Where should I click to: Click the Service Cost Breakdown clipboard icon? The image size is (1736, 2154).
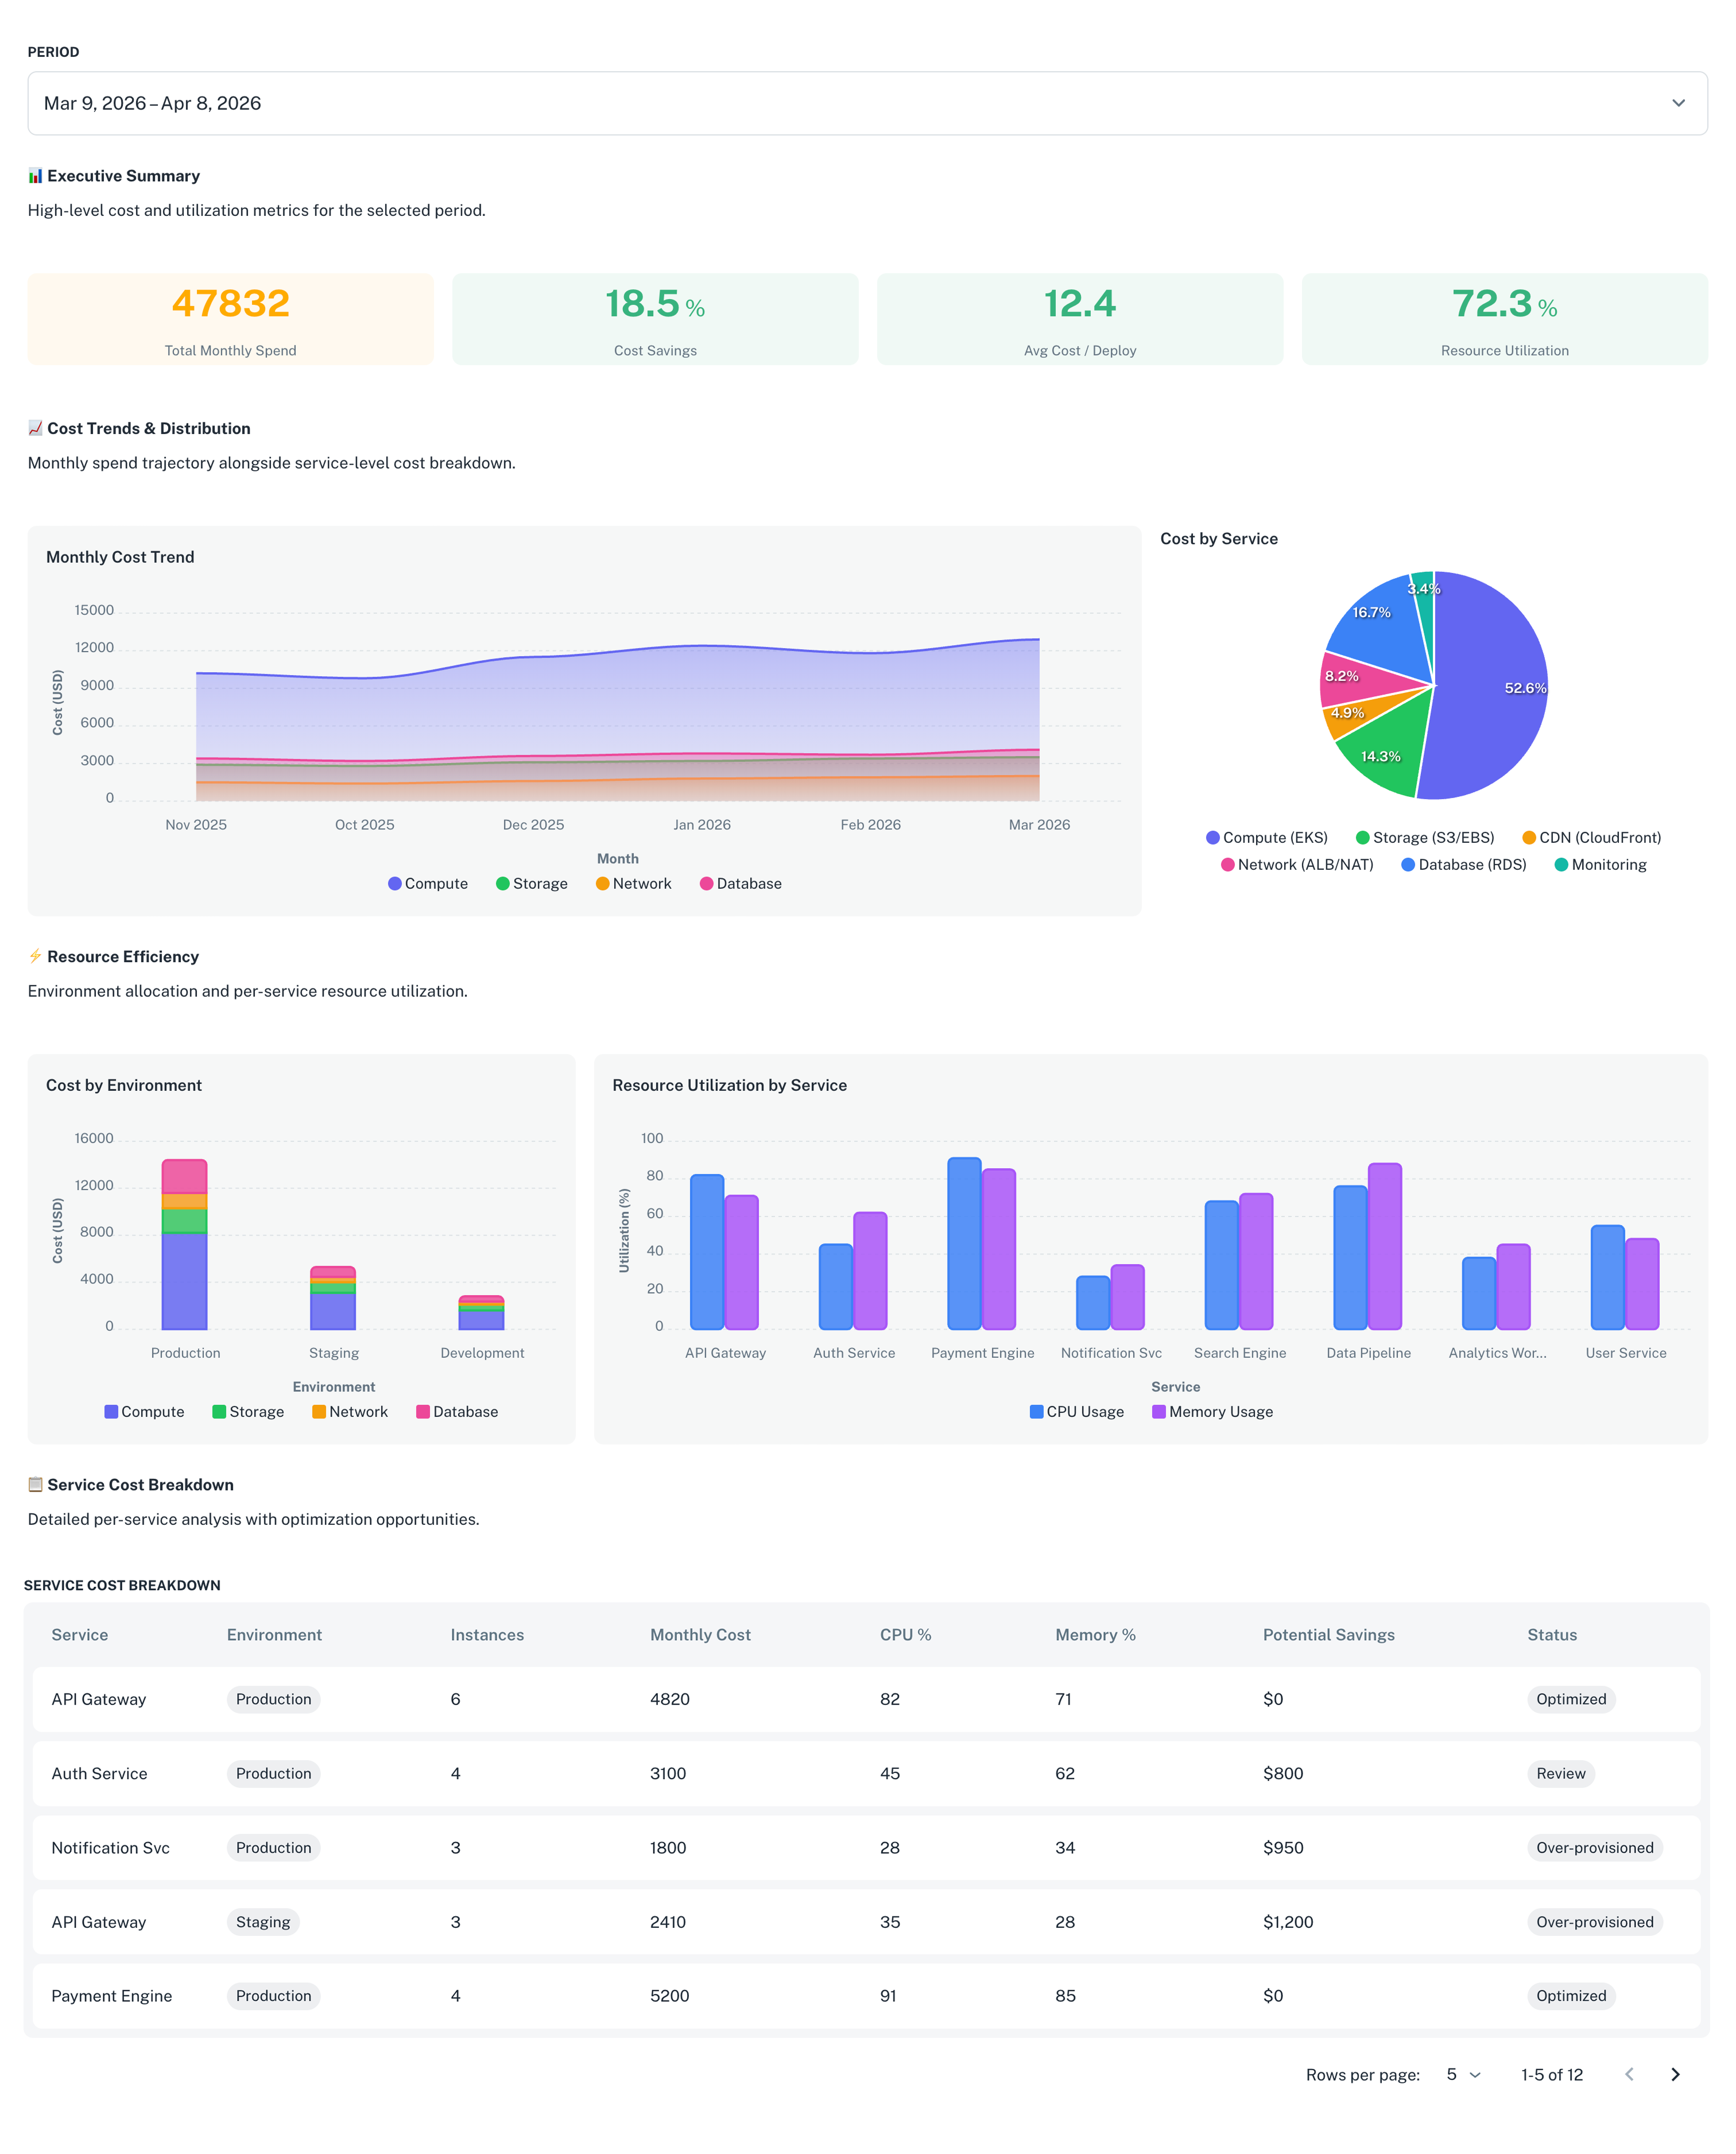tap(35, 1485)
